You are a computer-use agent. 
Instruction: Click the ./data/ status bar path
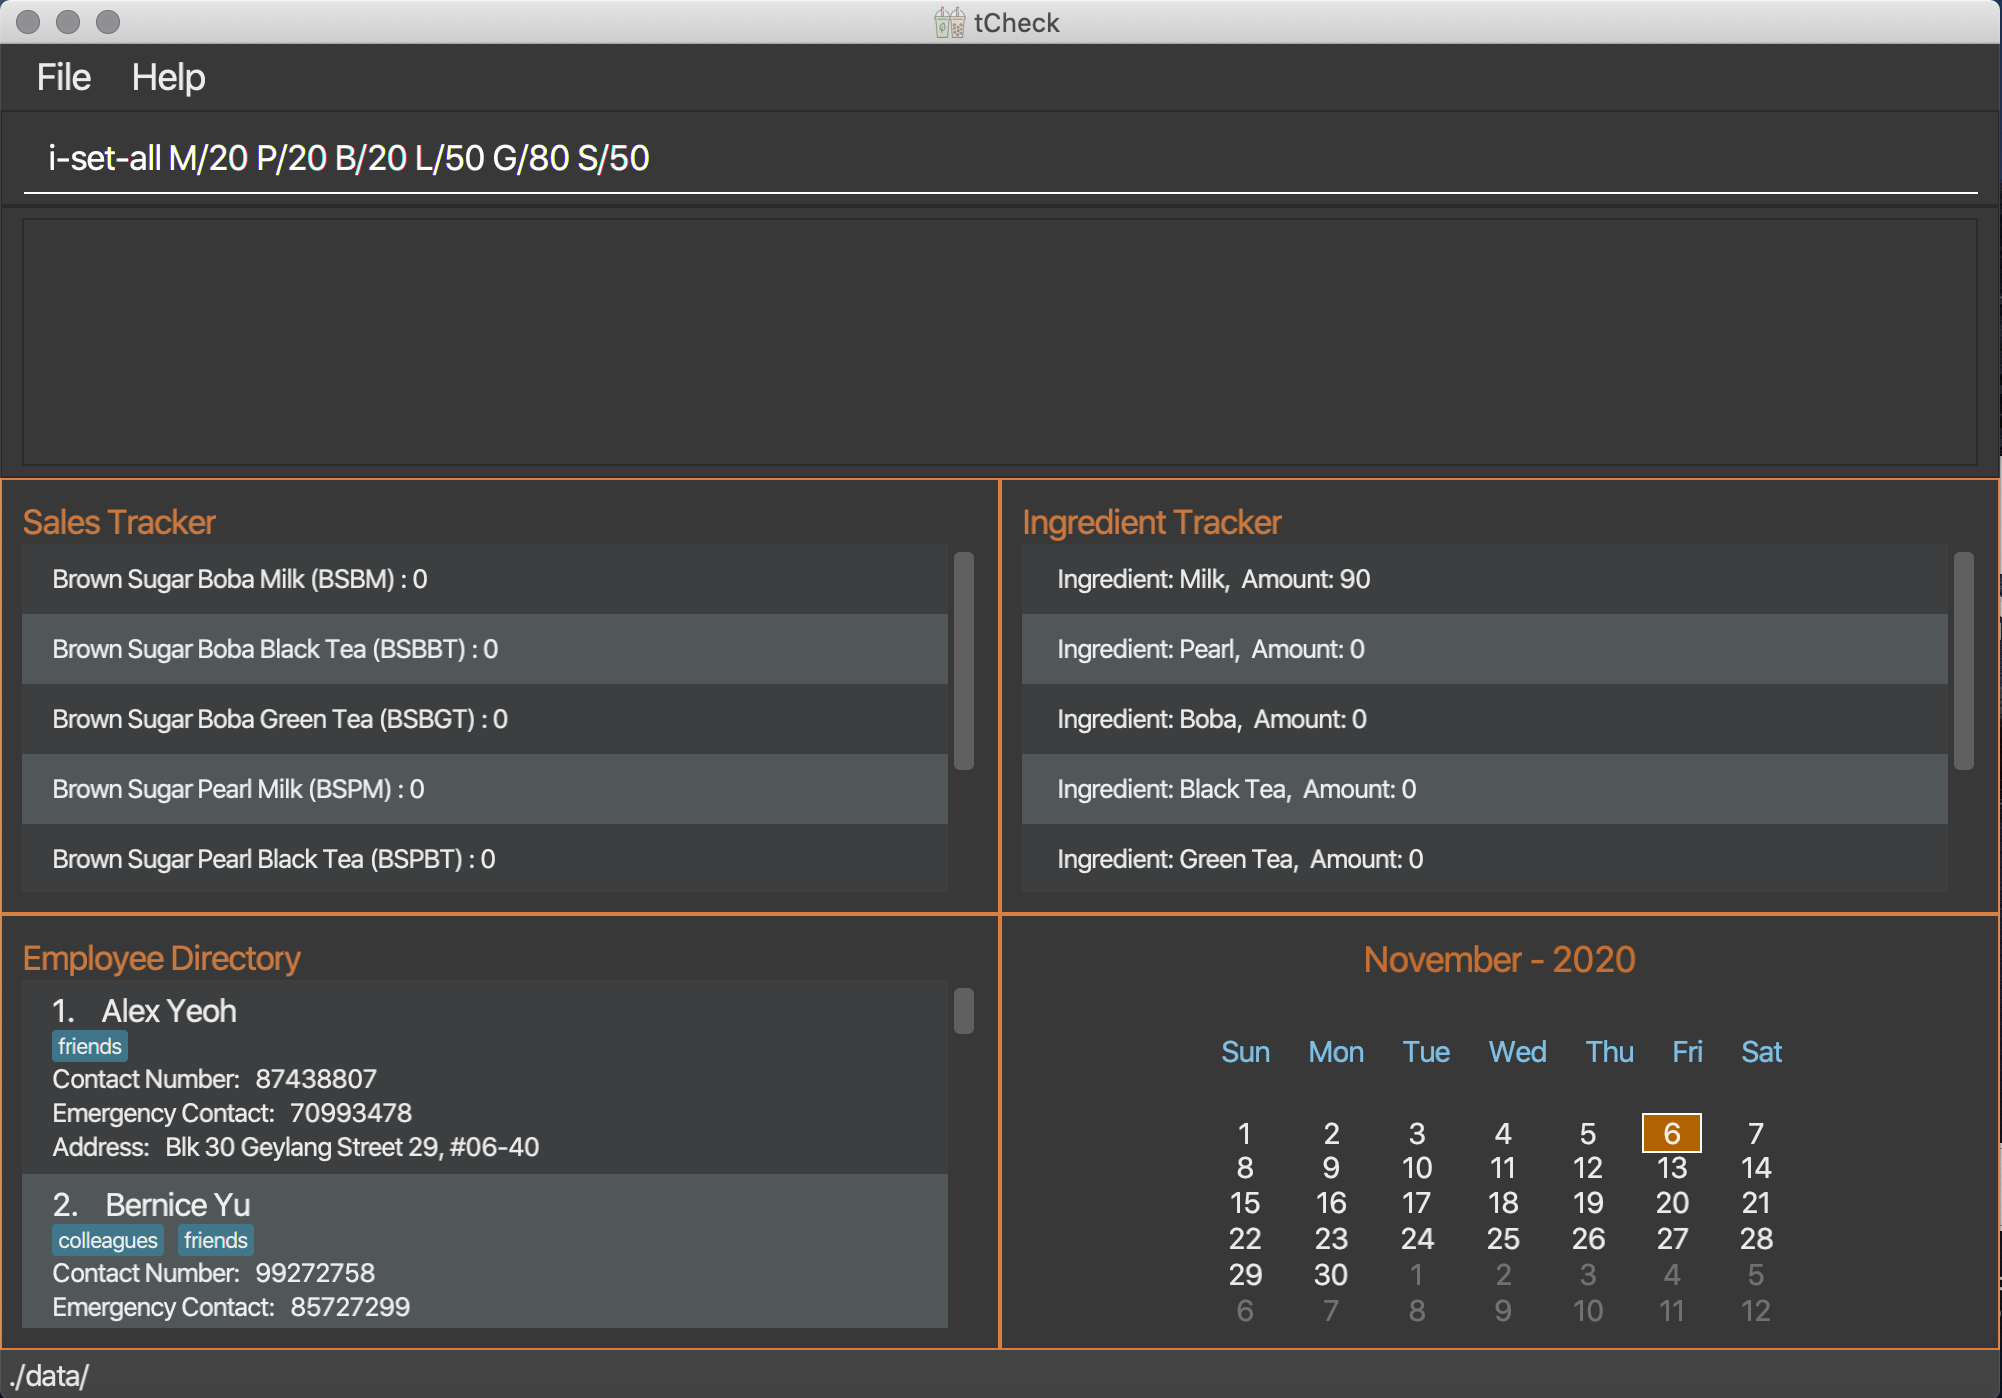click(x=48, y=1376)
